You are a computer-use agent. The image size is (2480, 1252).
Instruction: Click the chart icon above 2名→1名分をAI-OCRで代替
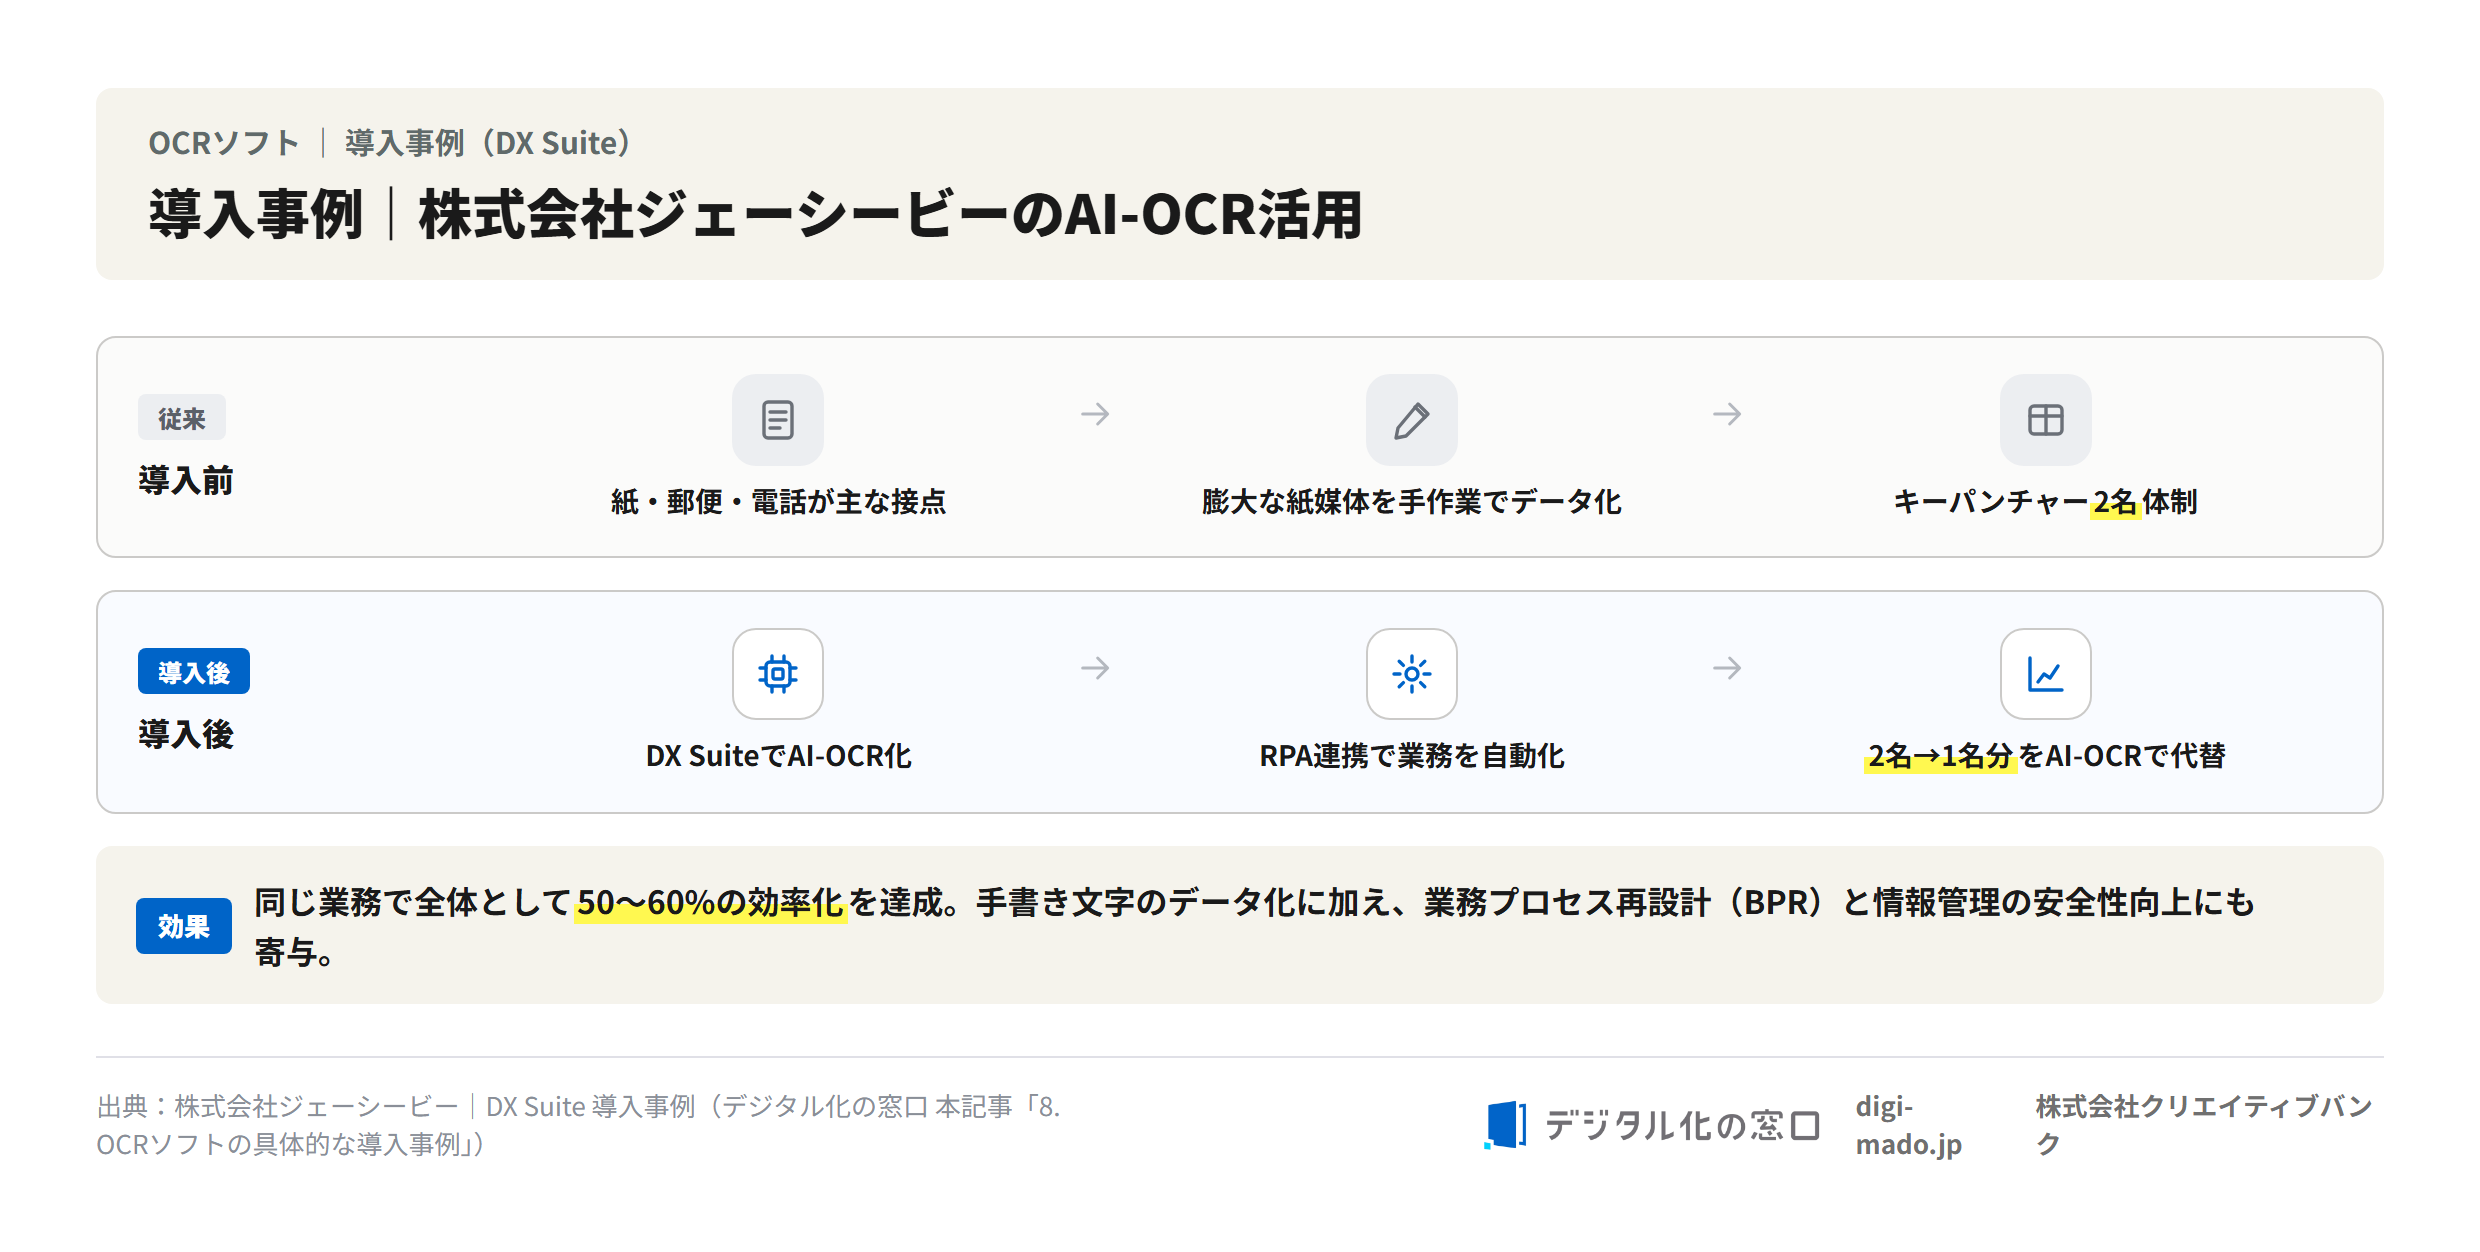(2045, 674)
